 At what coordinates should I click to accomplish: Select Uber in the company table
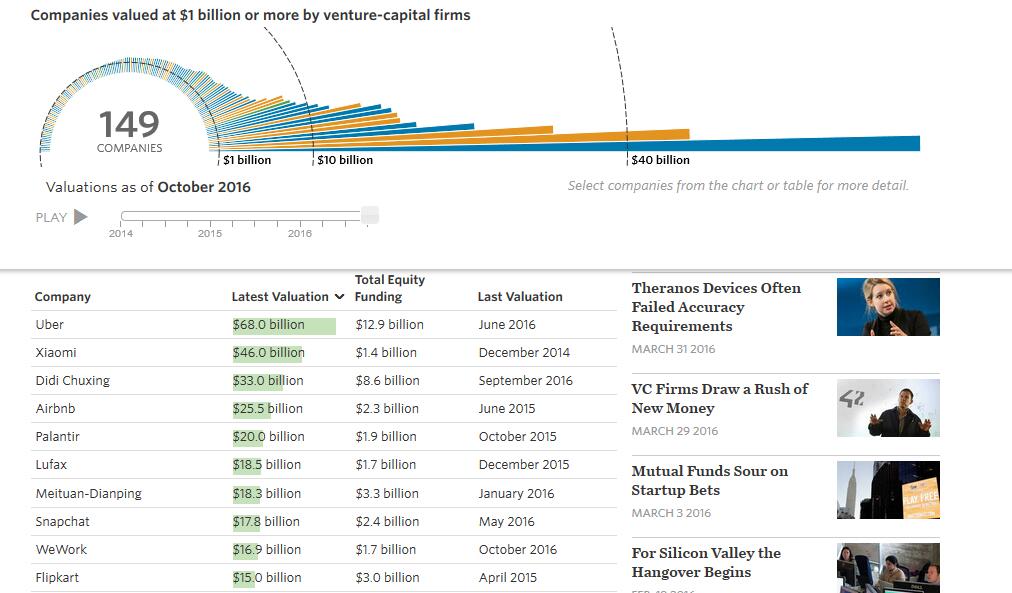click(x=50, y=325)
